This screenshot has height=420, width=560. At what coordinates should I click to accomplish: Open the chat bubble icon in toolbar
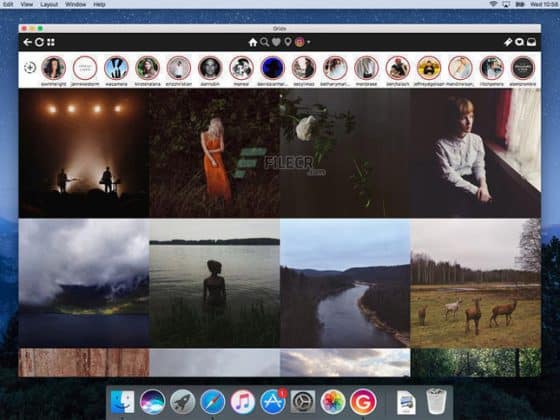(x=519, y=42)
